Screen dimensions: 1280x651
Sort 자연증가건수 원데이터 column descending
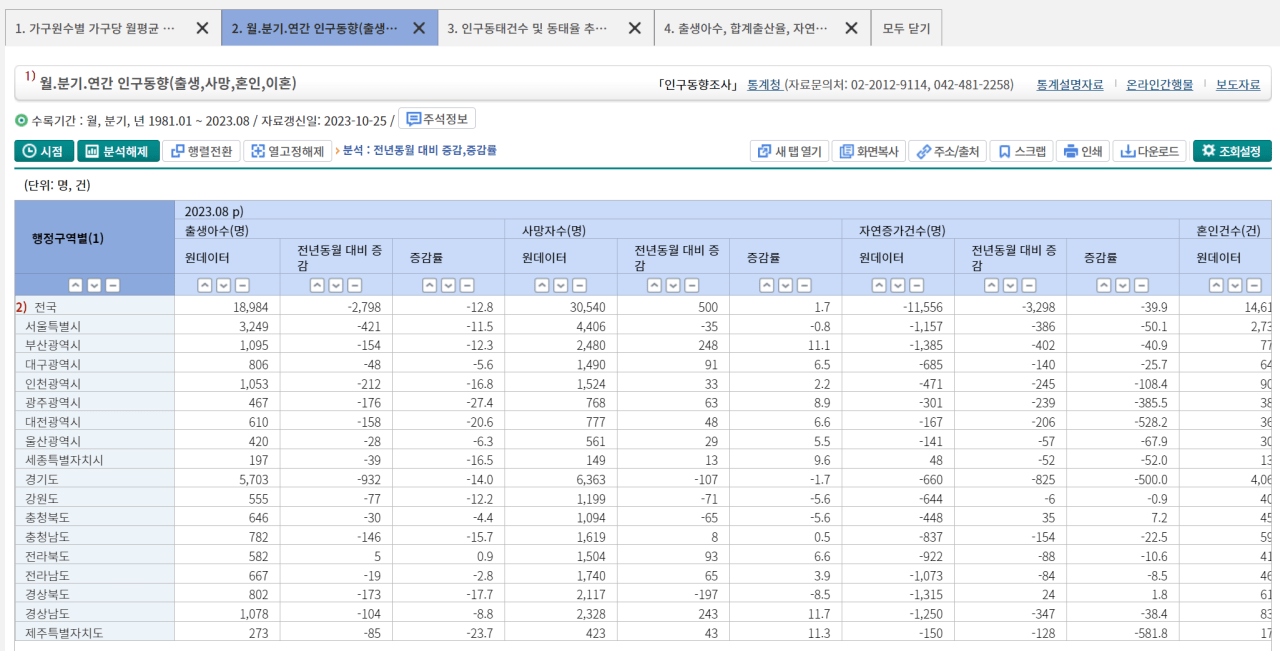click(898, 285)
